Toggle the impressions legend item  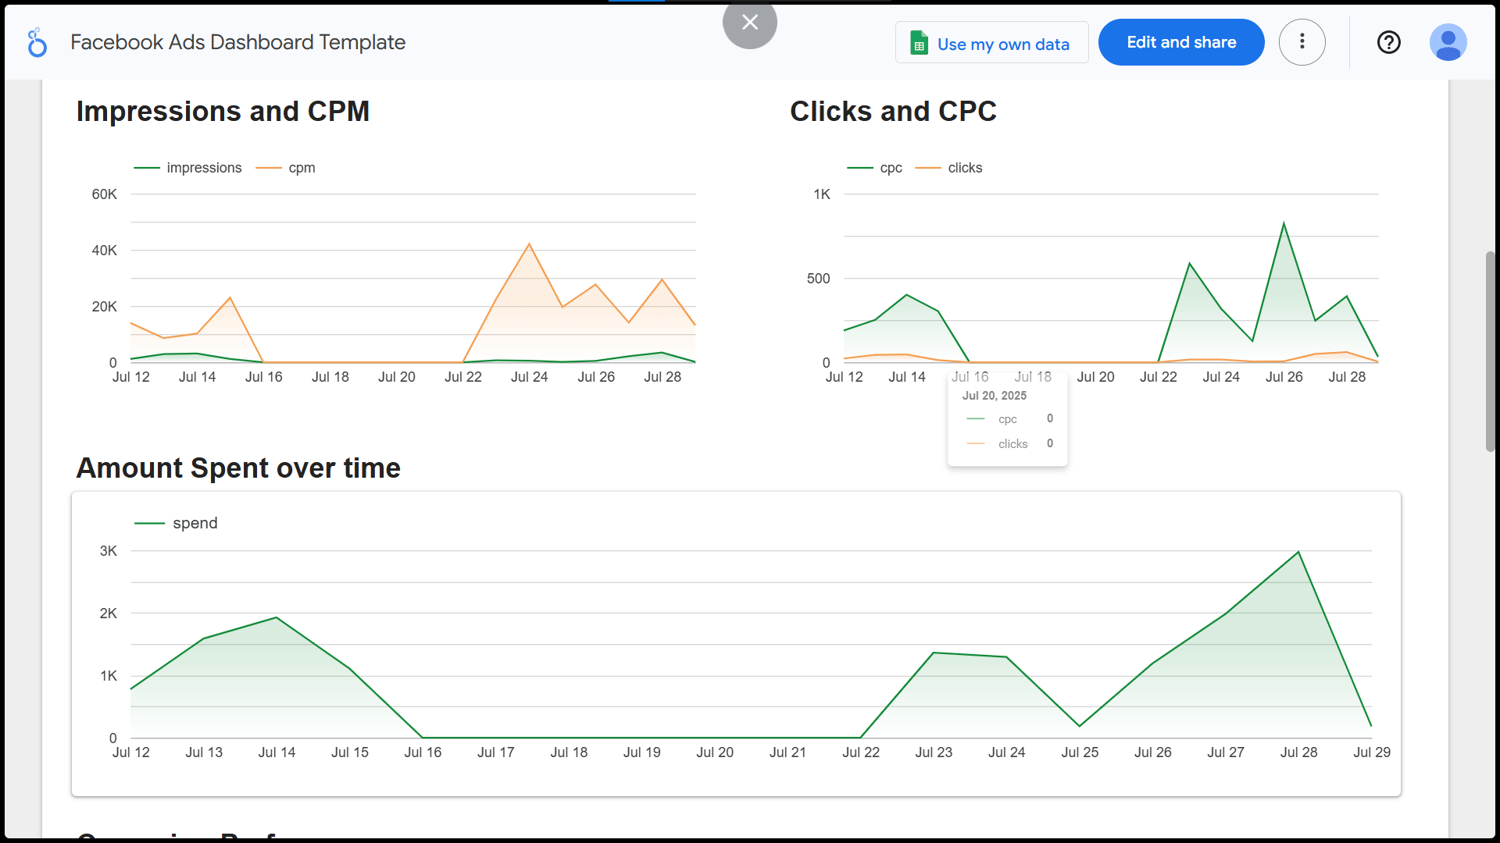188,168
